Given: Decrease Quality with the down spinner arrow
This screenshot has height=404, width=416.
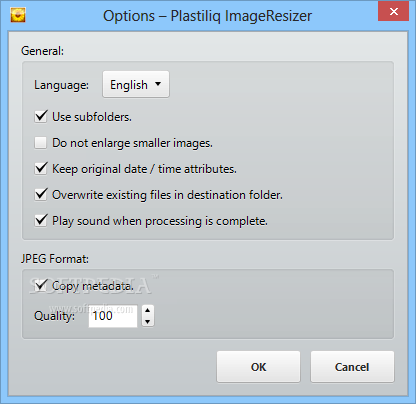Looking at the screenshot, I should click(x=148, y=321).
